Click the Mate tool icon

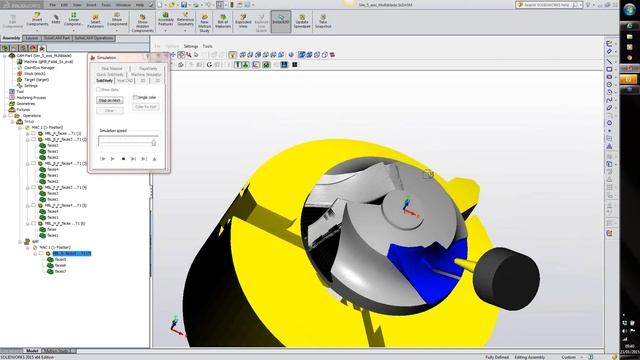(x=56, y=19)
